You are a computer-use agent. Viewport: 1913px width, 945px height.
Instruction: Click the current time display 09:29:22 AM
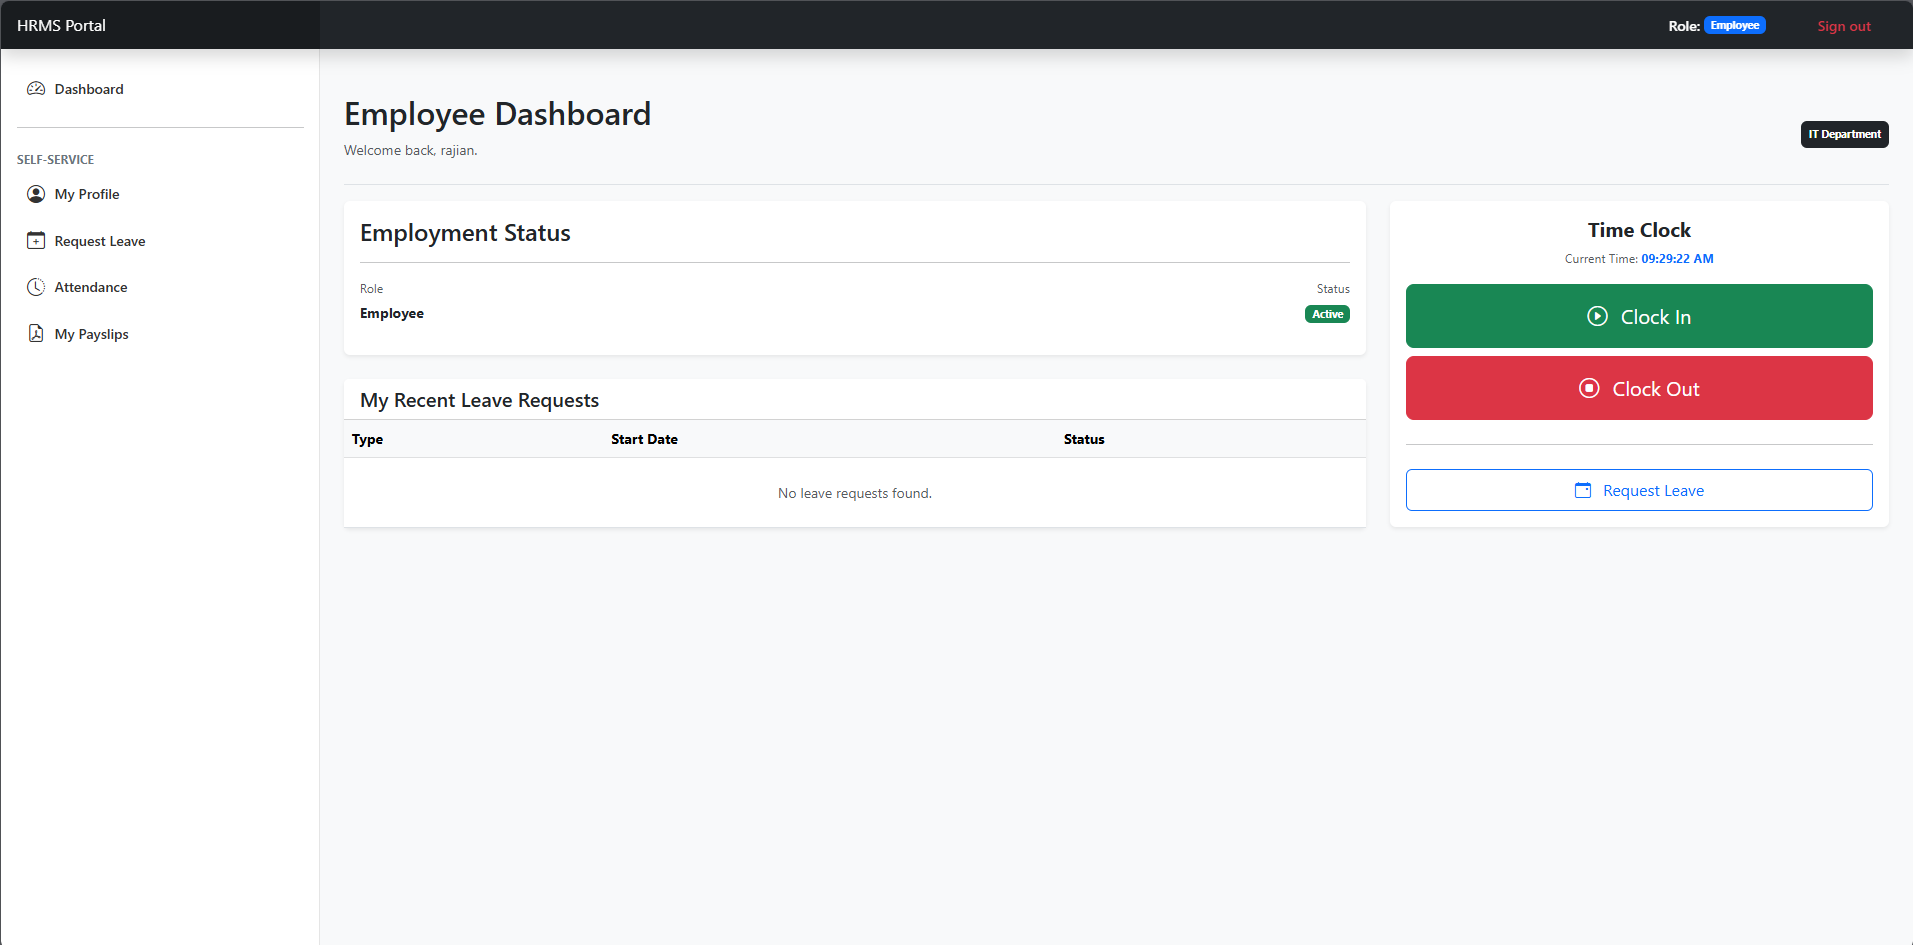(1677, 258)
